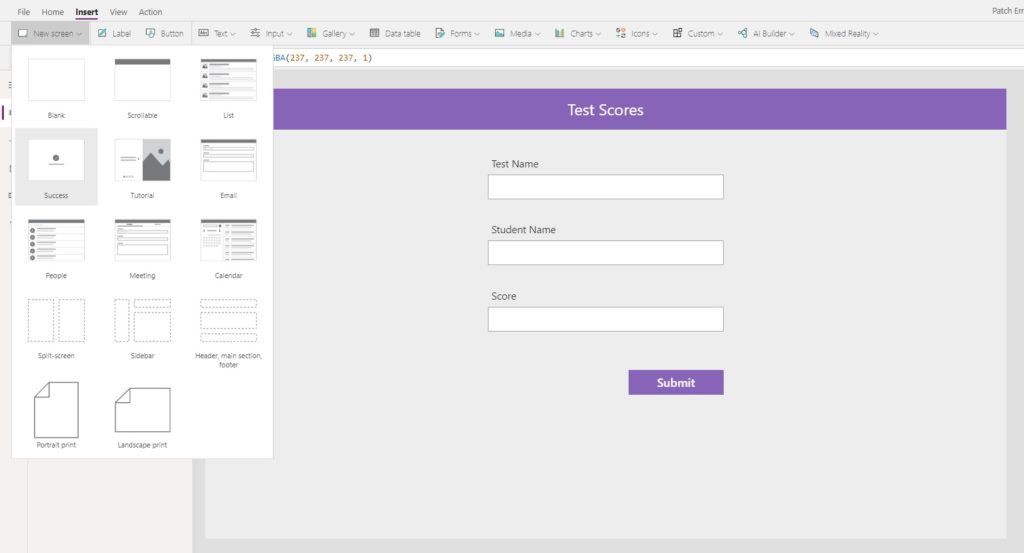The width and height of the screenshot is (1024, 553).
Task: Expand the Media dropdown
Action: point(517,33)
